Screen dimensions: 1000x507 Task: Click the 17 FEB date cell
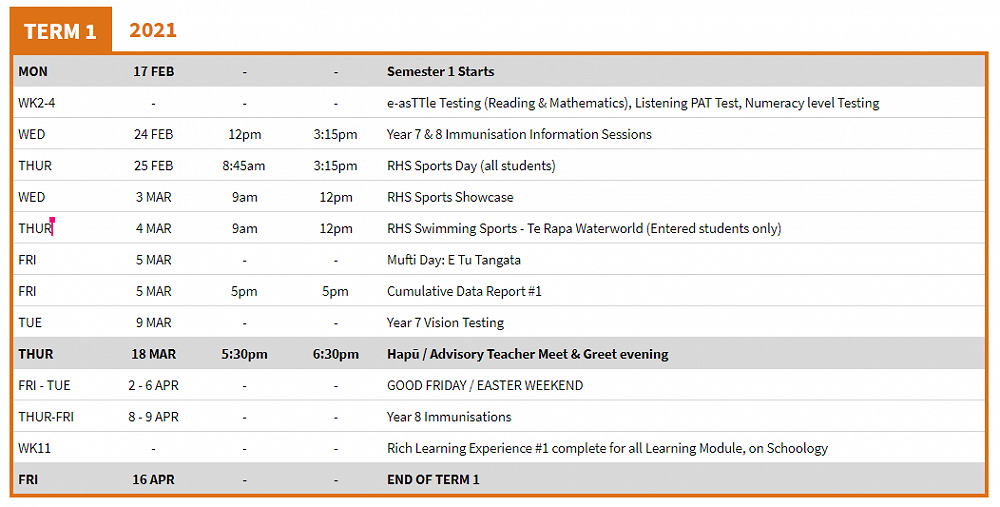click(154, 72)
